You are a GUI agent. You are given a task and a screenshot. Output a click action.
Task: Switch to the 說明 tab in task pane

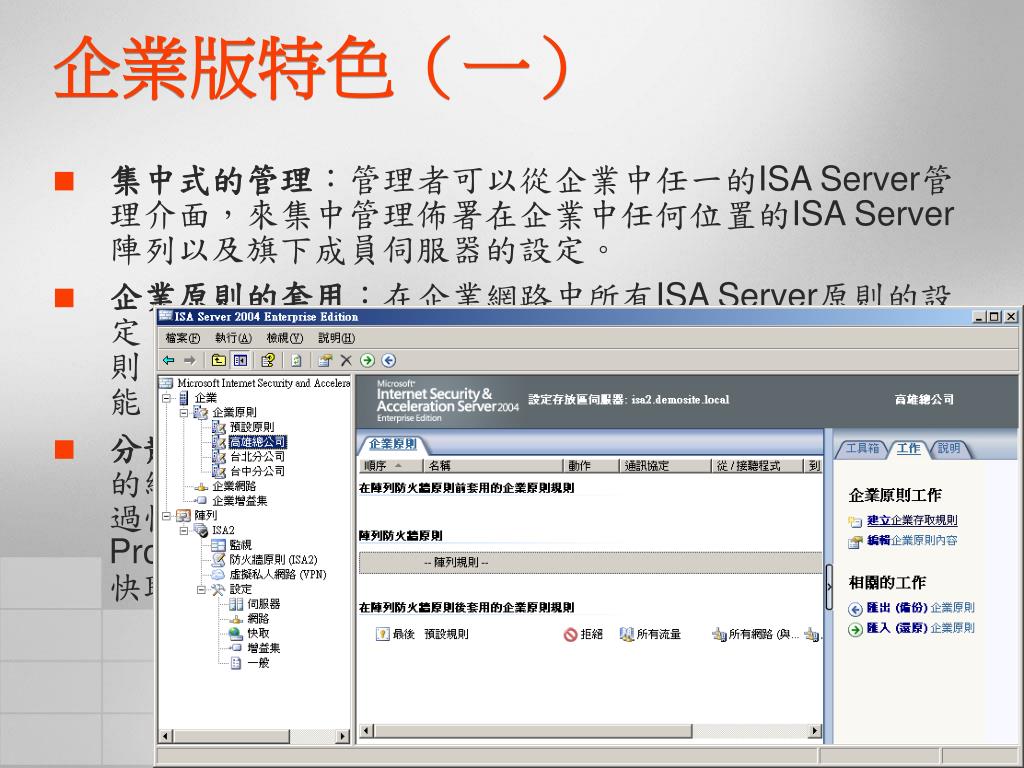point(949,448)
